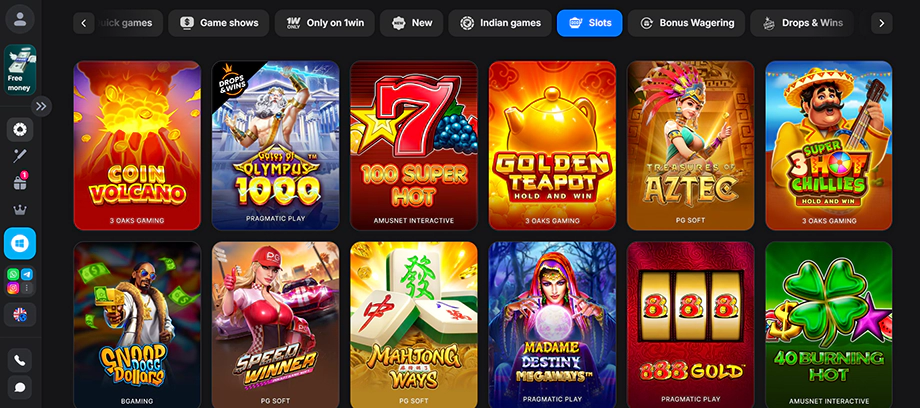The image size is (920, 408).
Task: Switch to the Game shows tab
Action: [219, 23]
